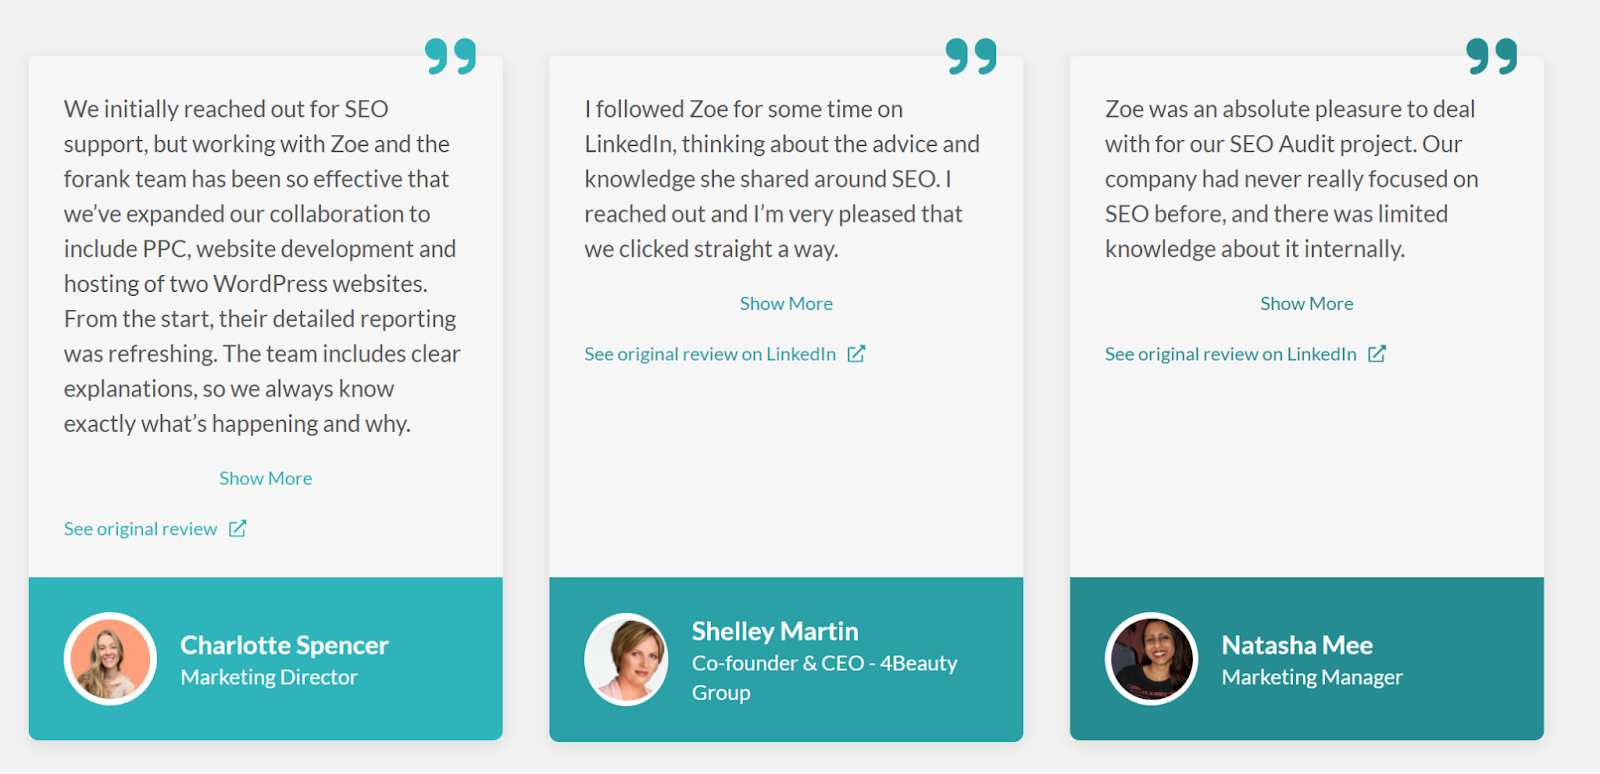
Task: Expand Shelley Martin's review with Show More
Action: coord(786,302)
